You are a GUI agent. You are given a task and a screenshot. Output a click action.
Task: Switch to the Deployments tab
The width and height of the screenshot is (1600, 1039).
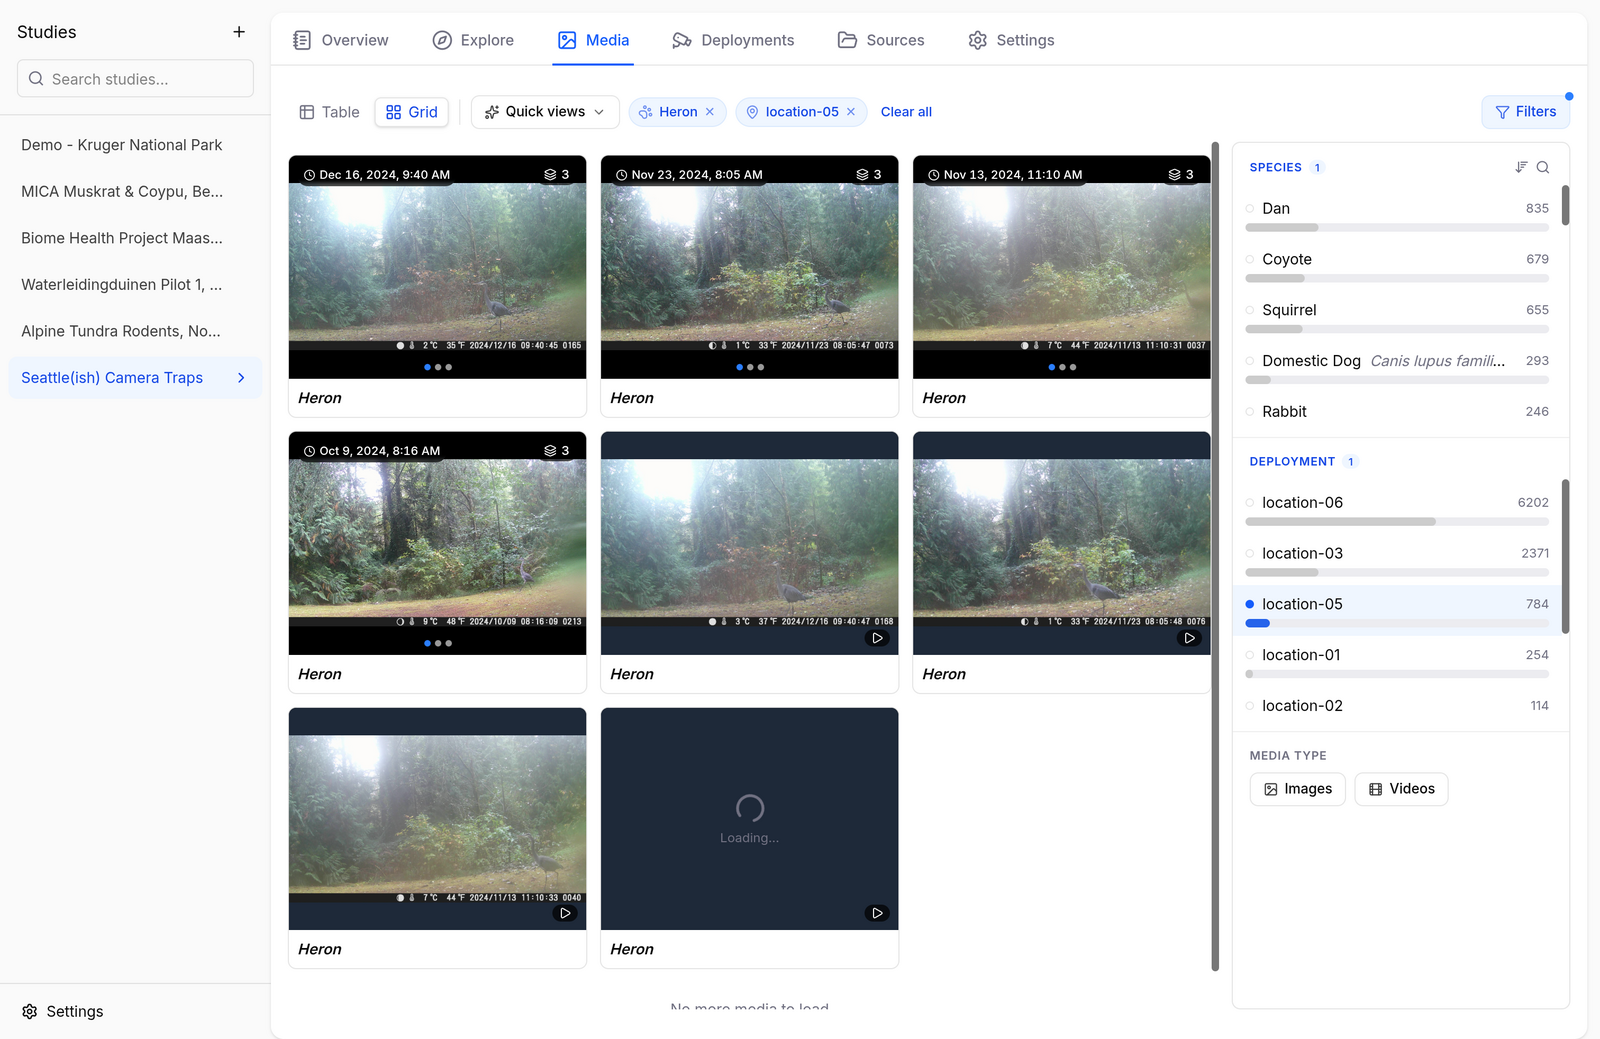[x=733, y=40]
